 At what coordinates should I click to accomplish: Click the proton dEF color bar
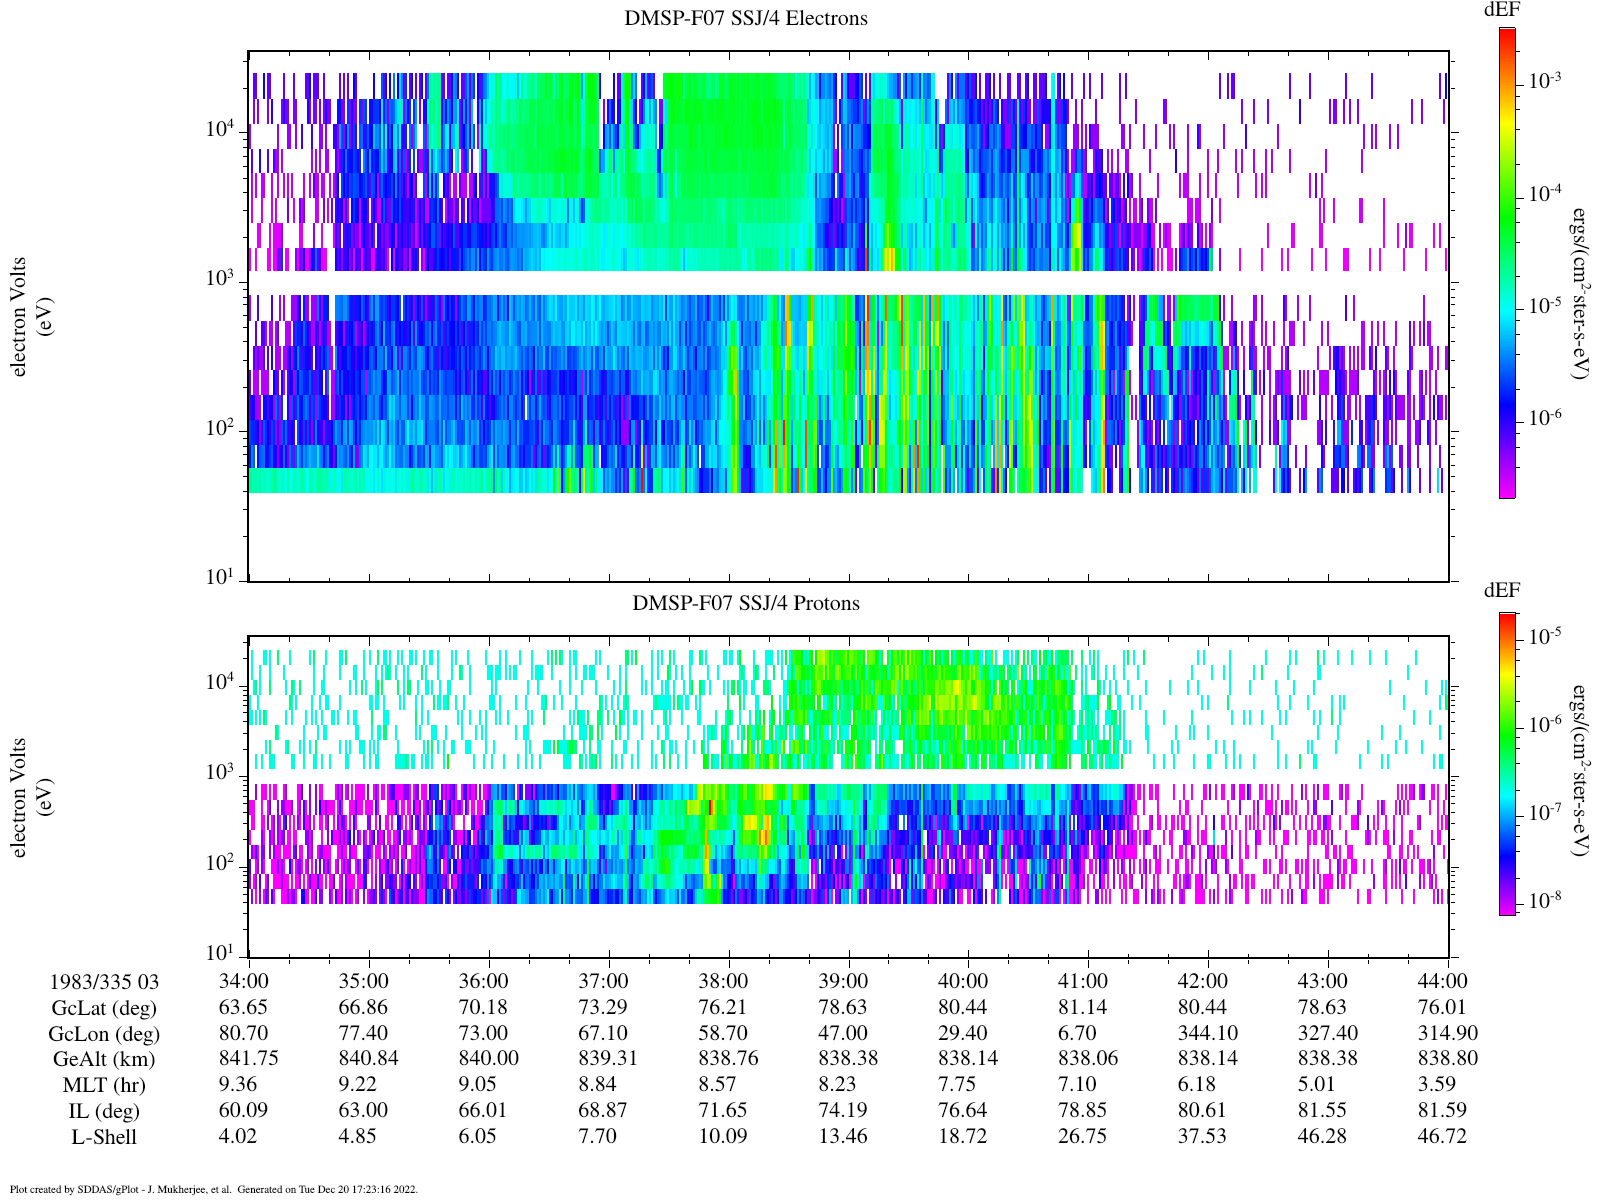pyautogui.click(x=1507, y=764)
